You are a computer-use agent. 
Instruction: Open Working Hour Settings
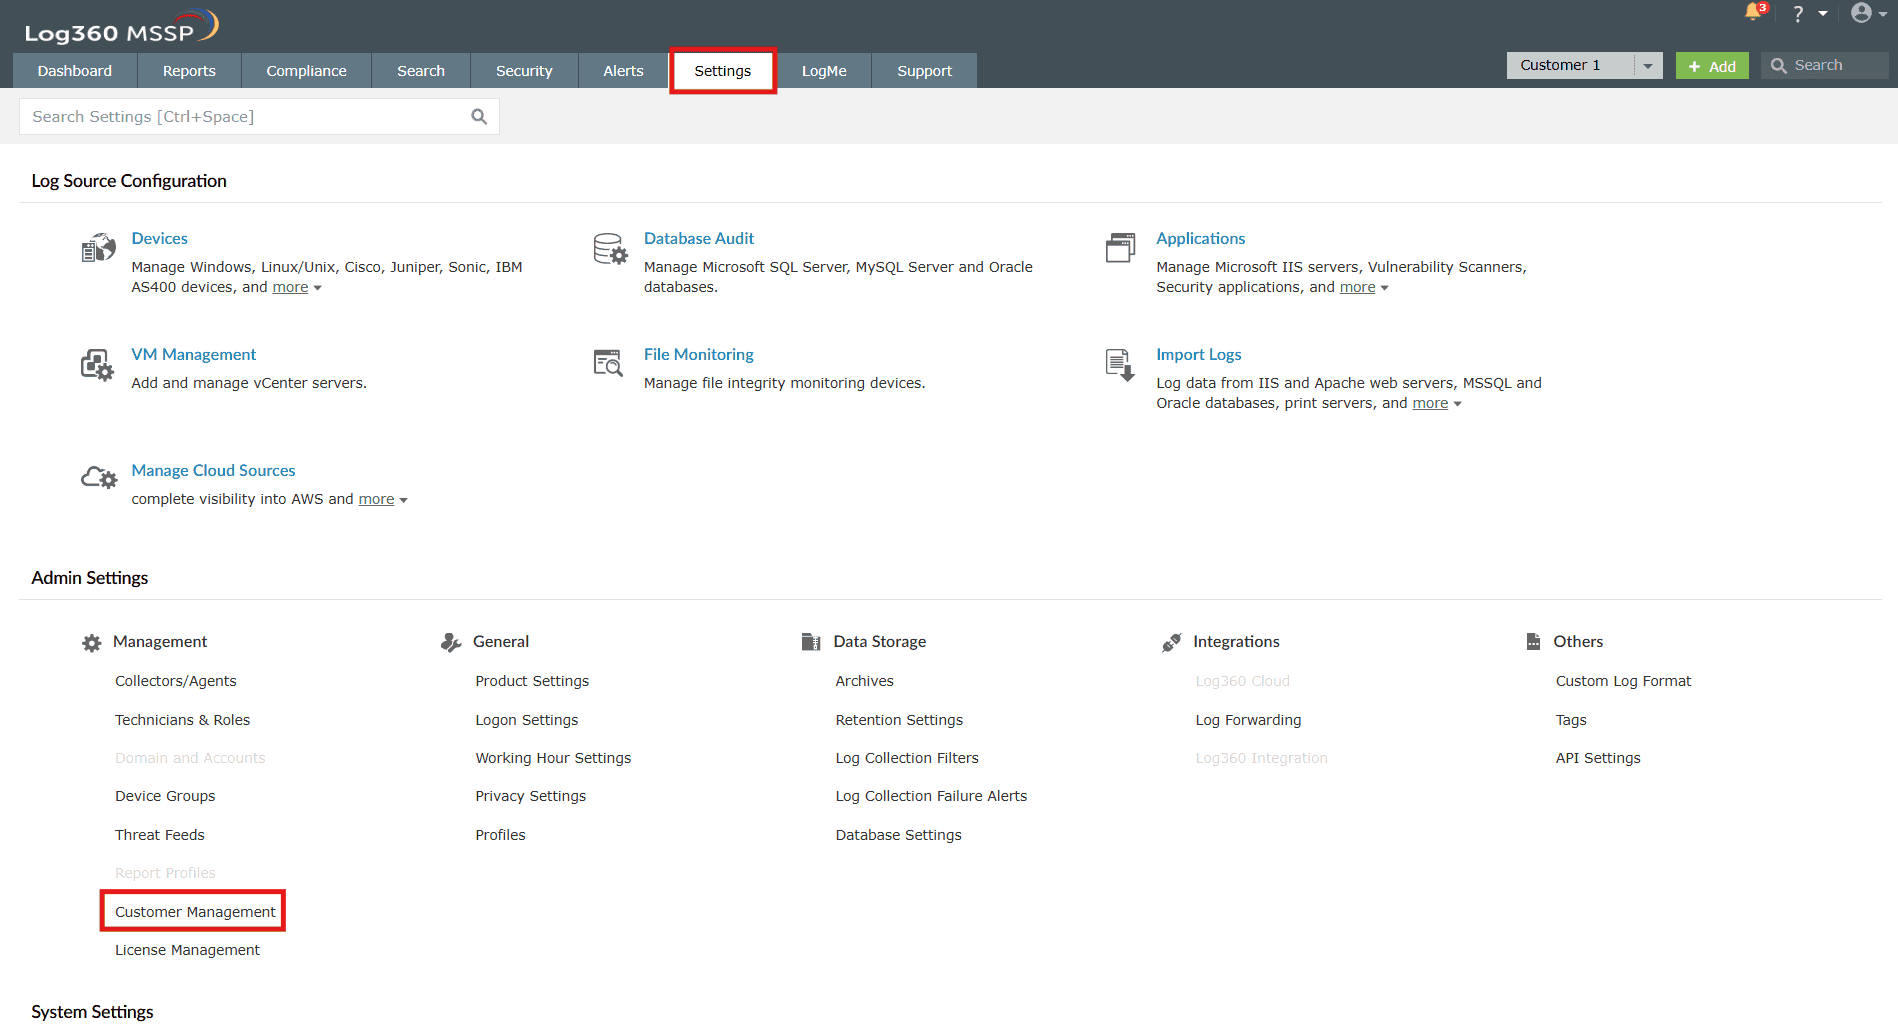[553, 758]
